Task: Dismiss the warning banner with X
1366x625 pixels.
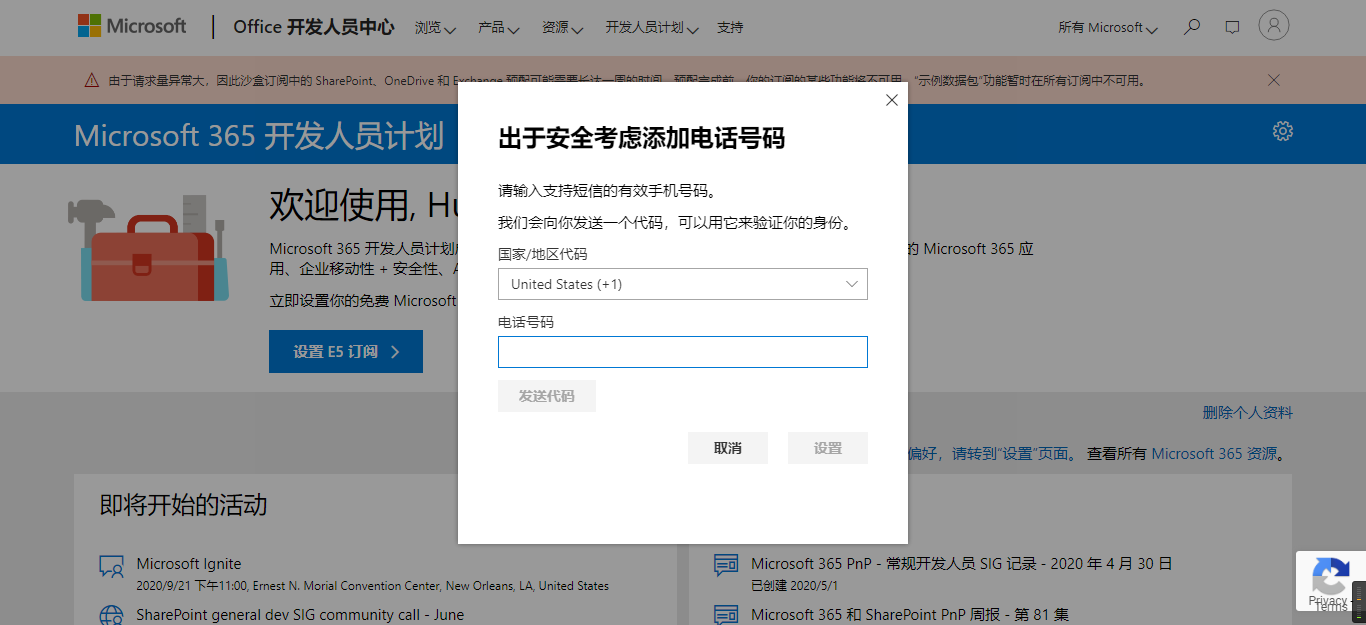Action: pyautogui.click(x=1273, y=80)
